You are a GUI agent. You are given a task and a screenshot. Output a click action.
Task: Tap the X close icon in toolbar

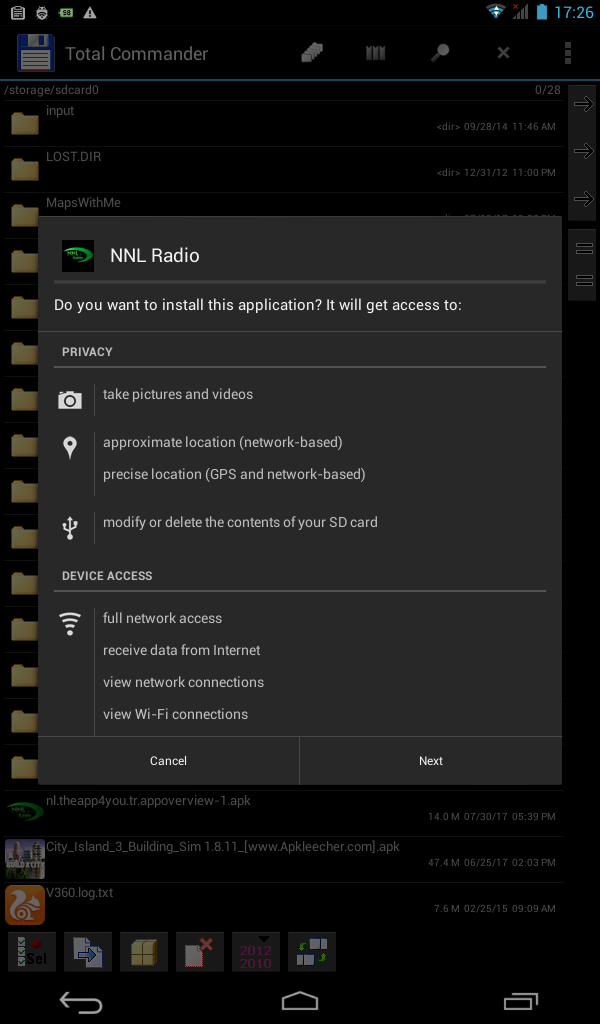[x=503, y=52]
